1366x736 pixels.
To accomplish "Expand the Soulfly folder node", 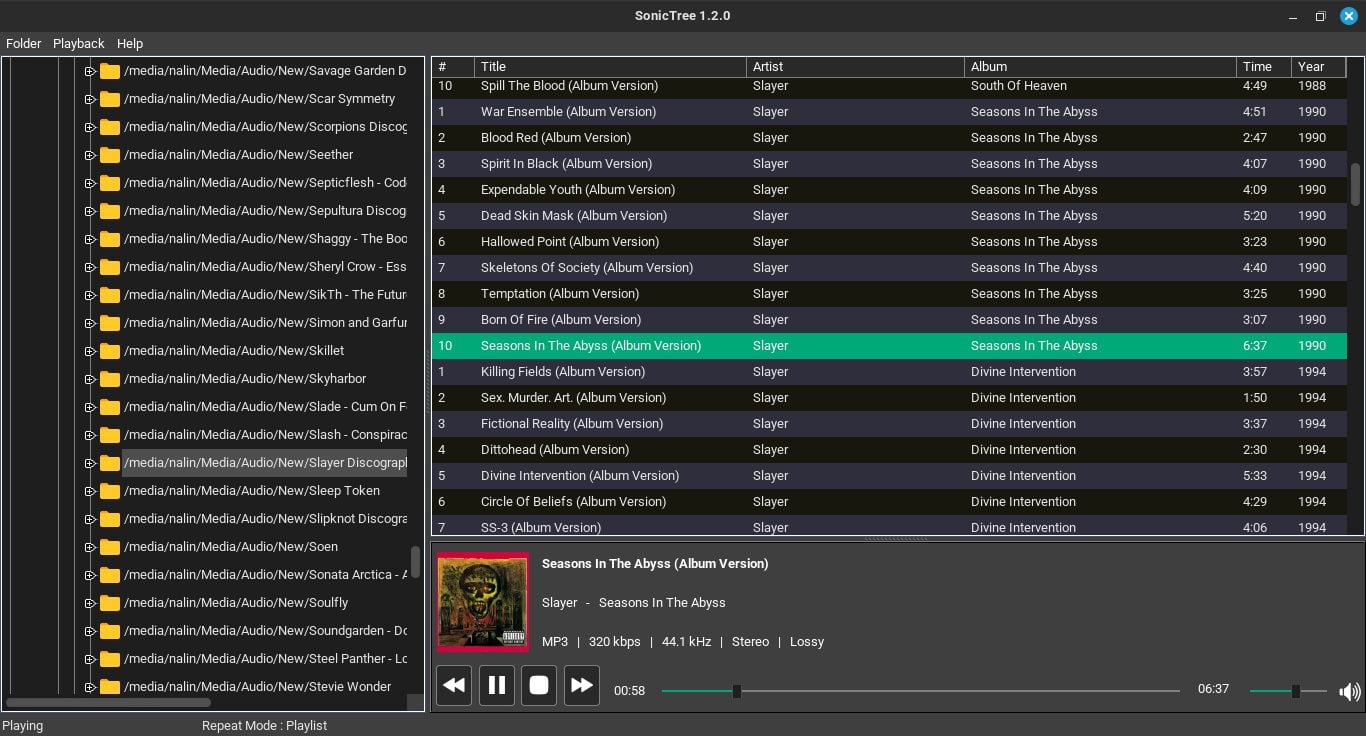I will click(x=89, y=603).
